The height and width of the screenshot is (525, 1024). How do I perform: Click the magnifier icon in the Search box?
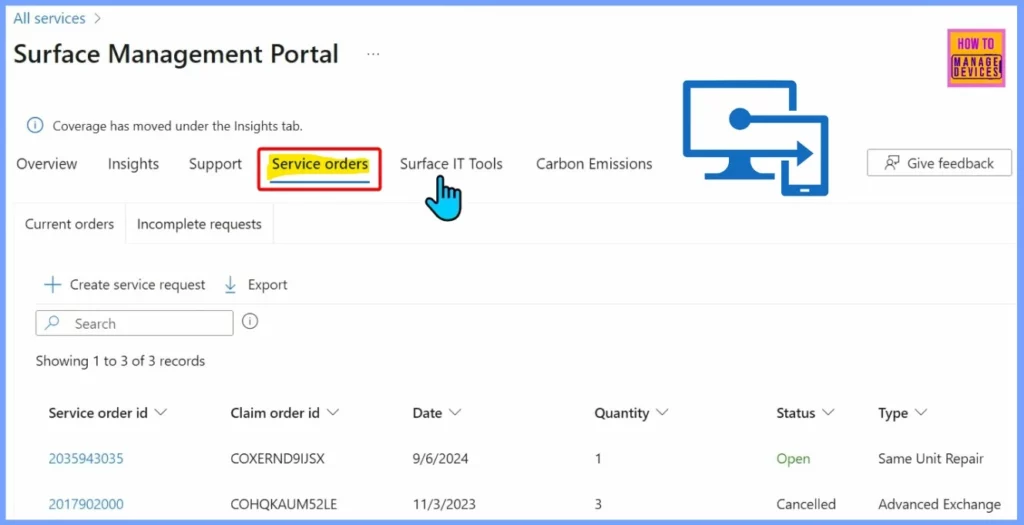[52, 323]
